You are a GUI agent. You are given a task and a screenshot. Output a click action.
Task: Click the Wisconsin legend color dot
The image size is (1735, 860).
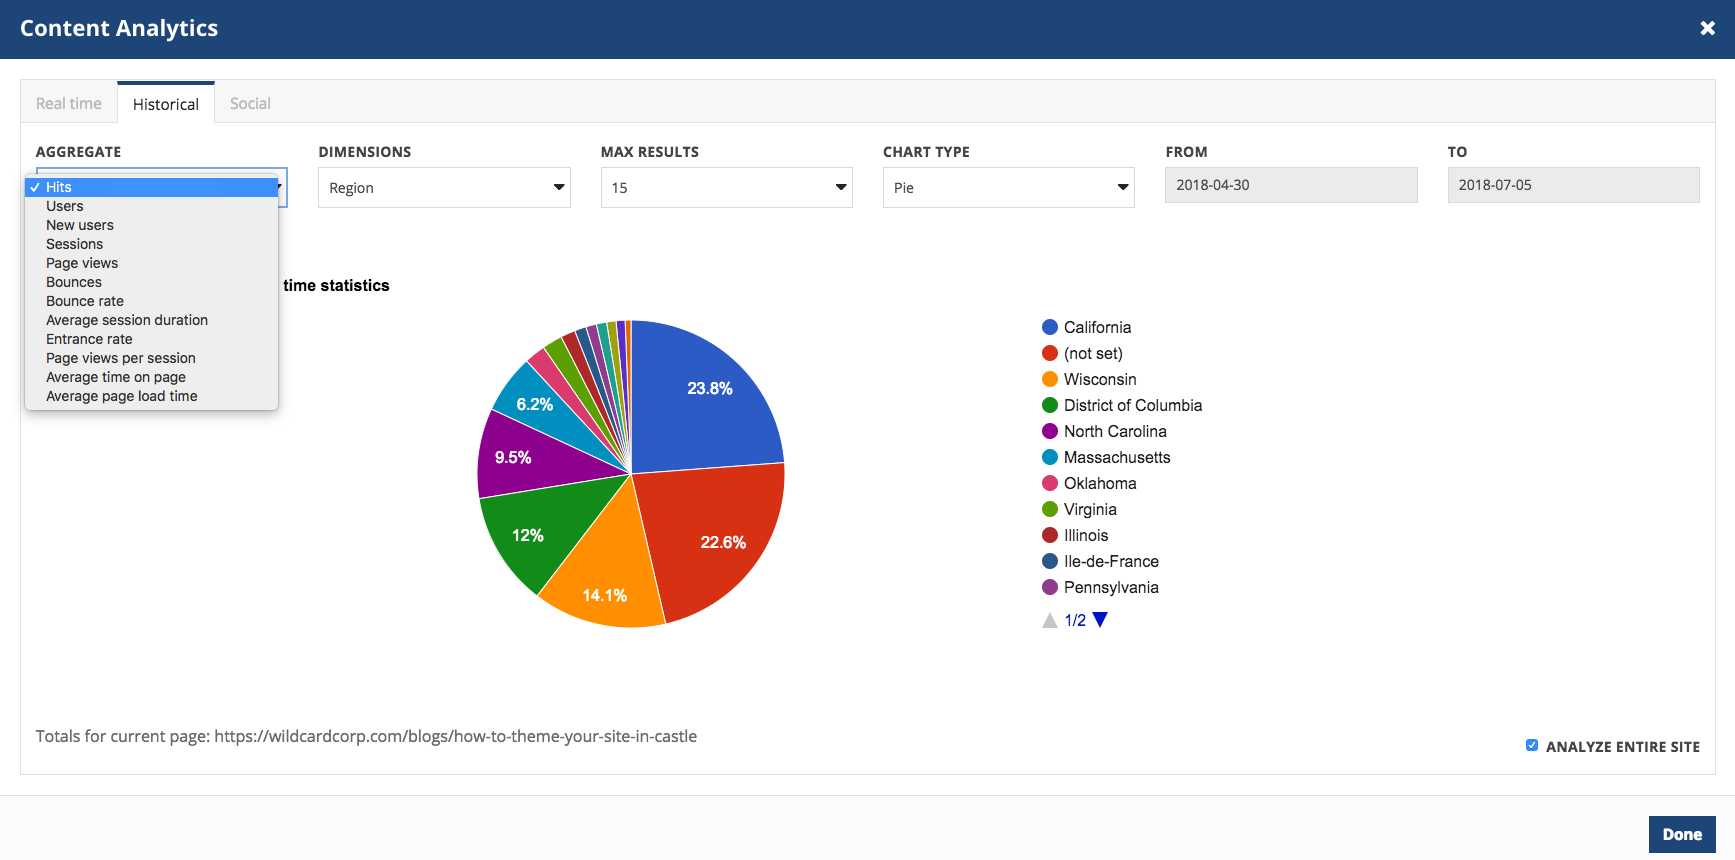coord(1050,379)
